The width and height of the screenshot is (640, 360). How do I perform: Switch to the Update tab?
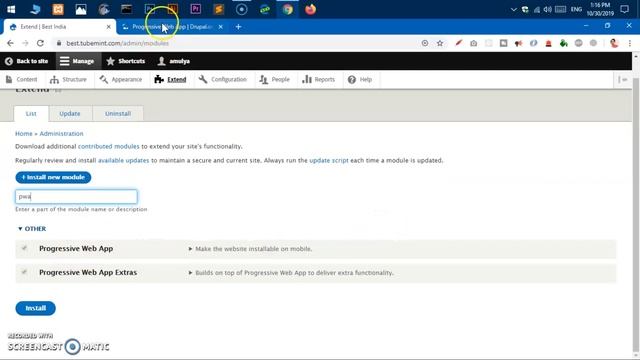pos(70,113)
